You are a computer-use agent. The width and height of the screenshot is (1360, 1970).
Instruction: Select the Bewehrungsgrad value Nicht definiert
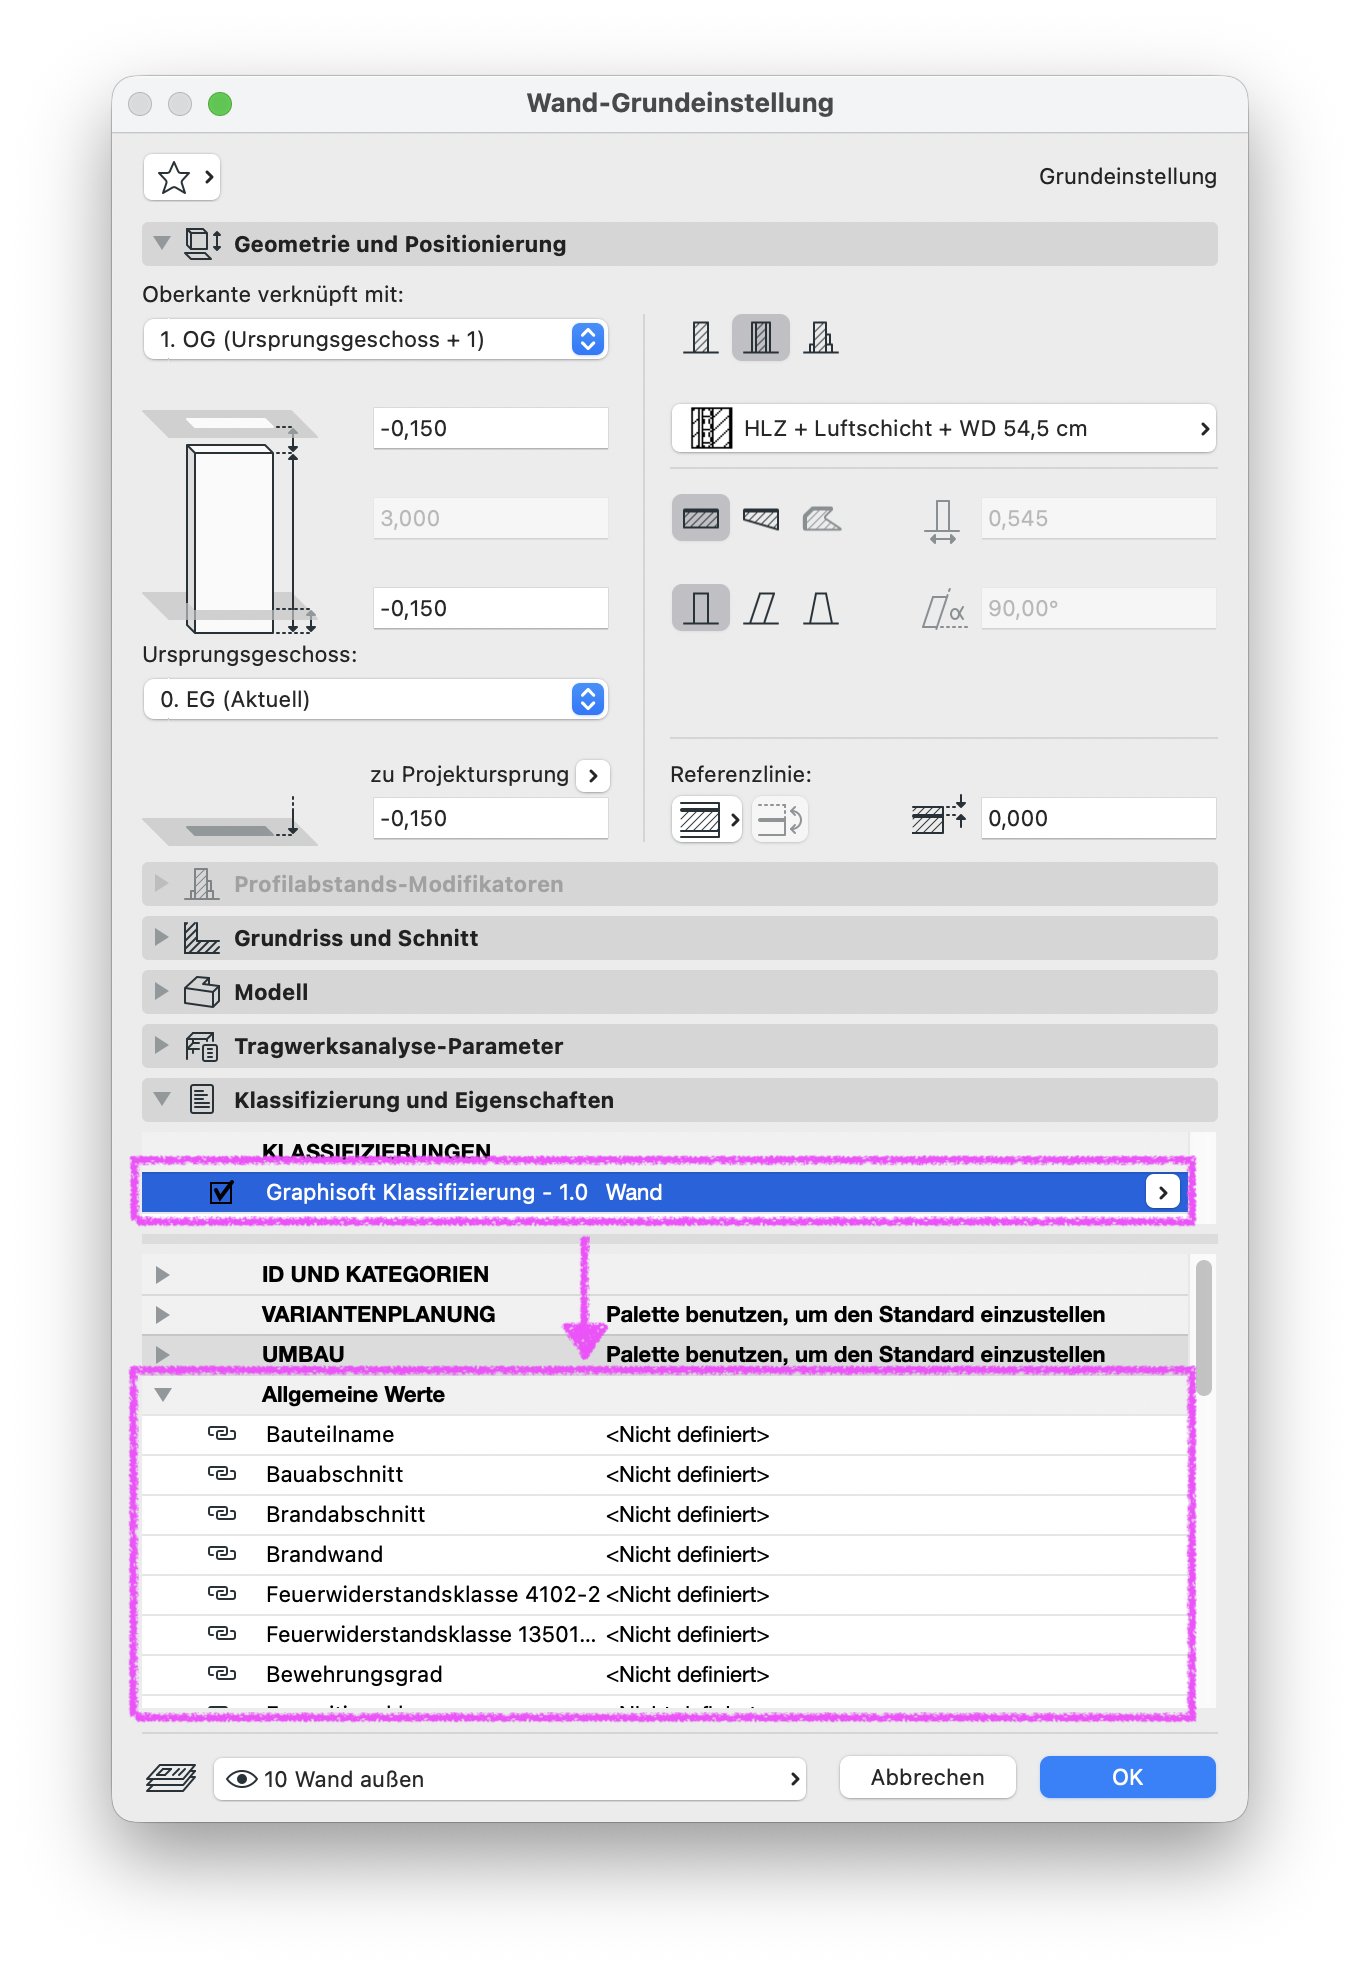click(688, 1674)
